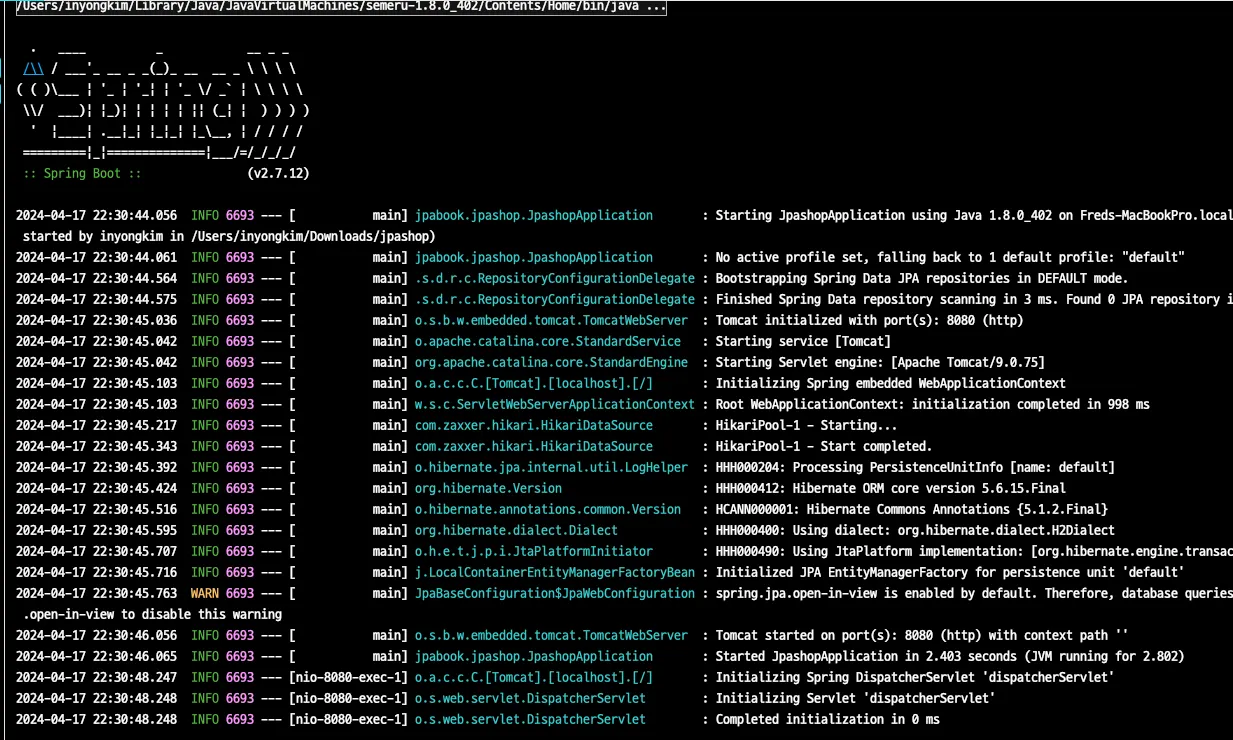Click "Initializing Servlet 'dispatcherServlet'" message
Screen dimensions: 1233x740
(x=855, y=698)
